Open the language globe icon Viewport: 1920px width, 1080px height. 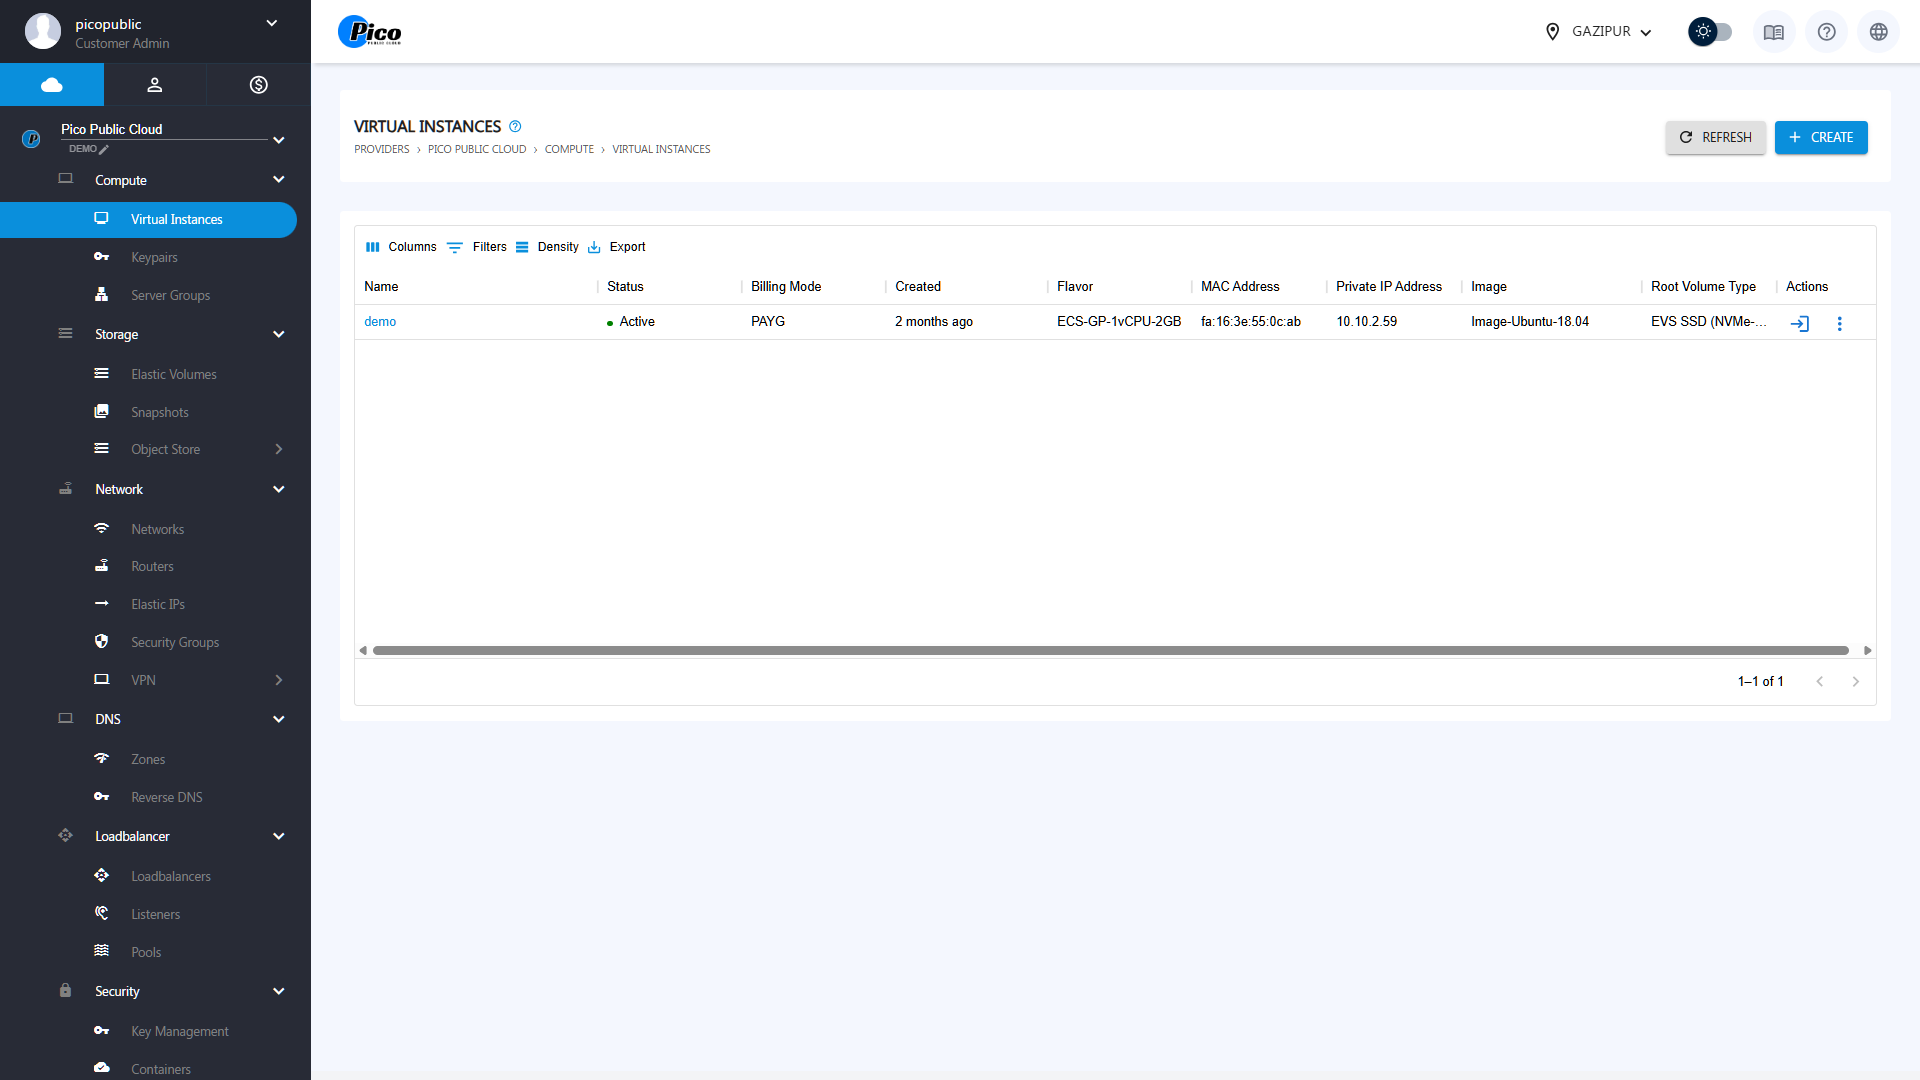point(1878,32)
